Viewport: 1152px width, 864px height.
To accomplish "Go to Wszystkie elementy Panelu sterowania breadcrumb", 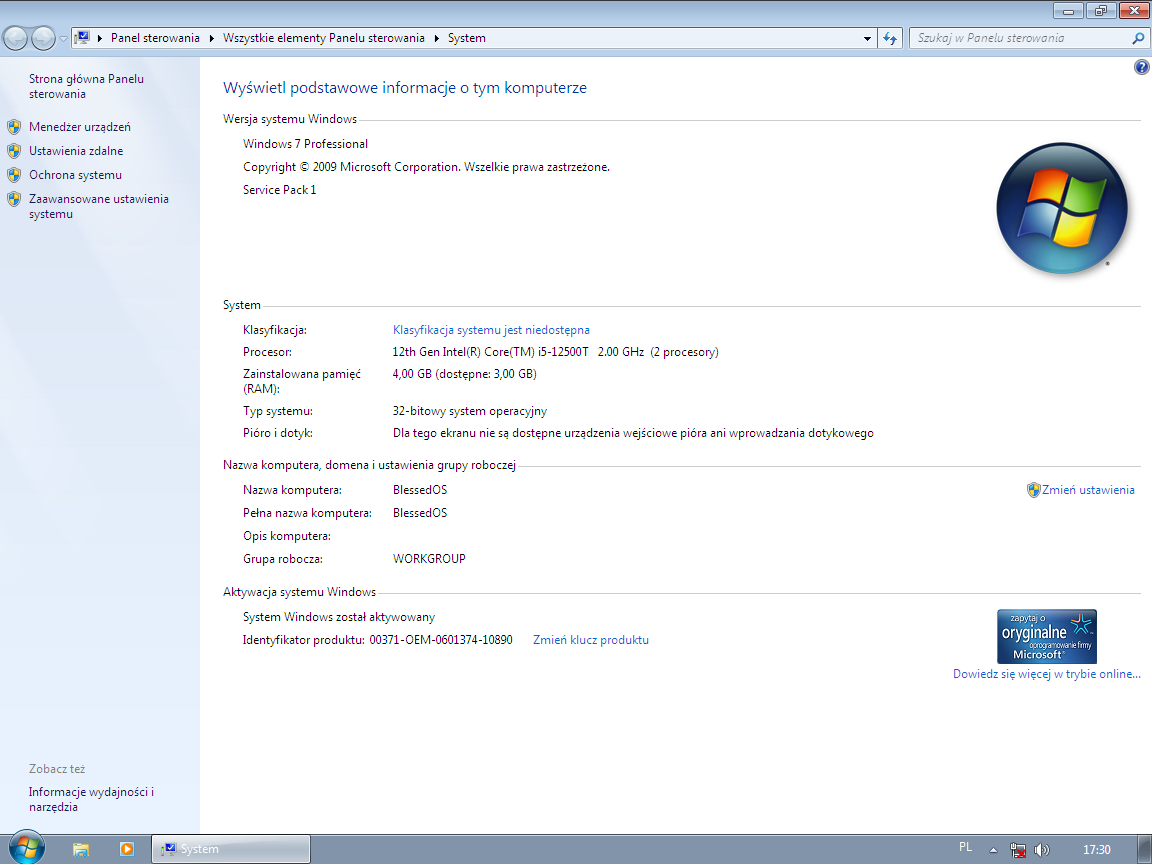I will 323,38.
